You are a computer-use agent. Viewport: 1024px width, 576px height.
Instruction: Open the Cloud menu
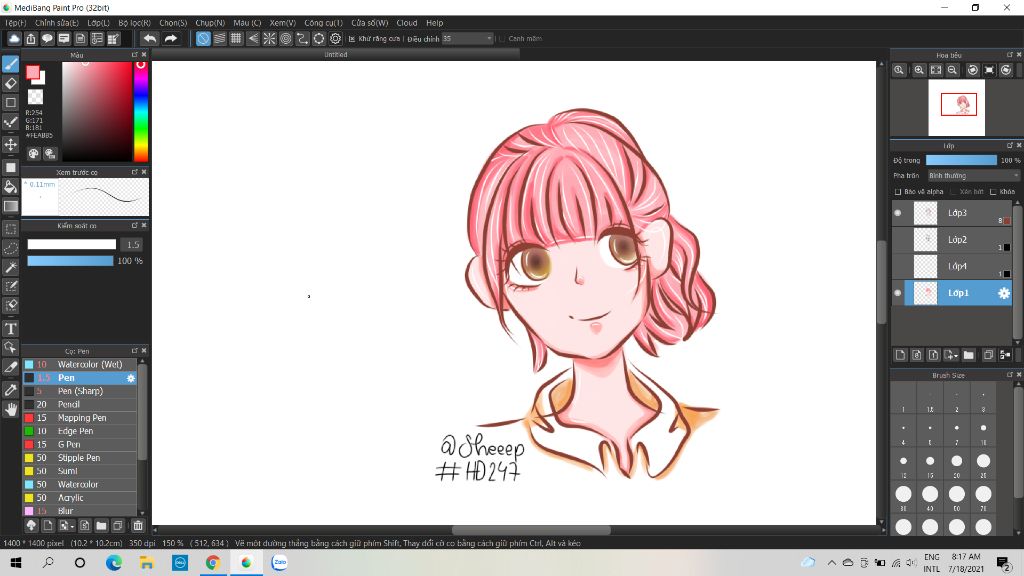pos(407,23)
